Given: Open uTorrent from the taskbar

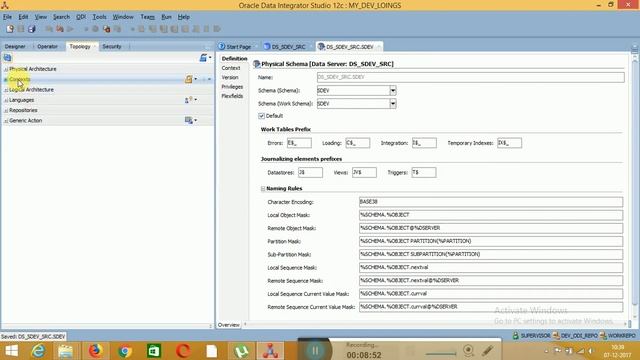Looking at the screenshot, I should 241,351.
